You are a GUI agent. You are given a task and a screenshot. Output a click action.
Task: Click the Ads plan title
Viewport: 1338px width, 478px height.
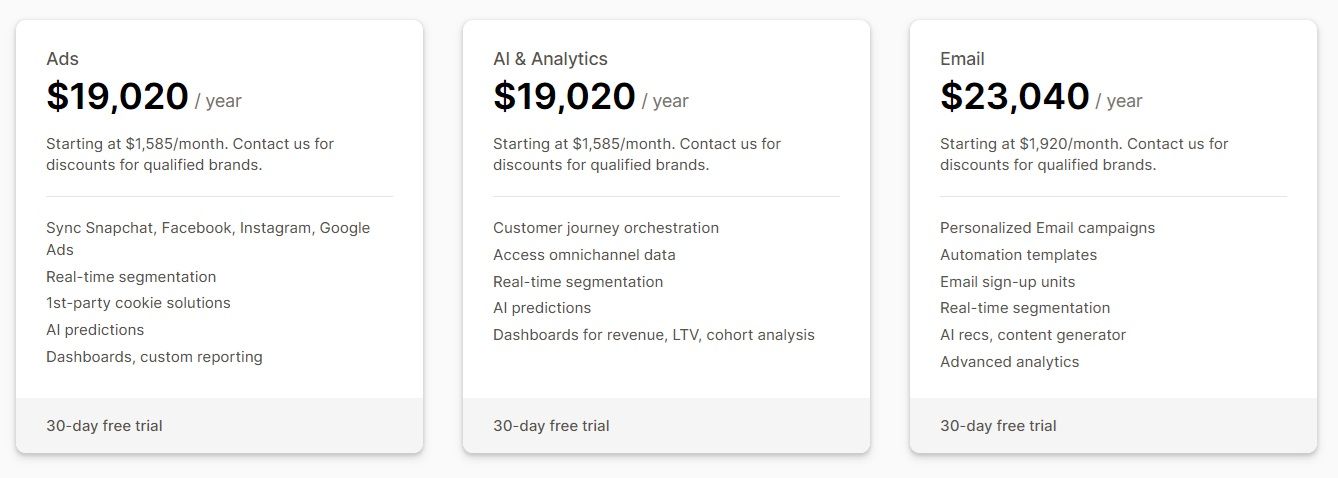(62, 59)
